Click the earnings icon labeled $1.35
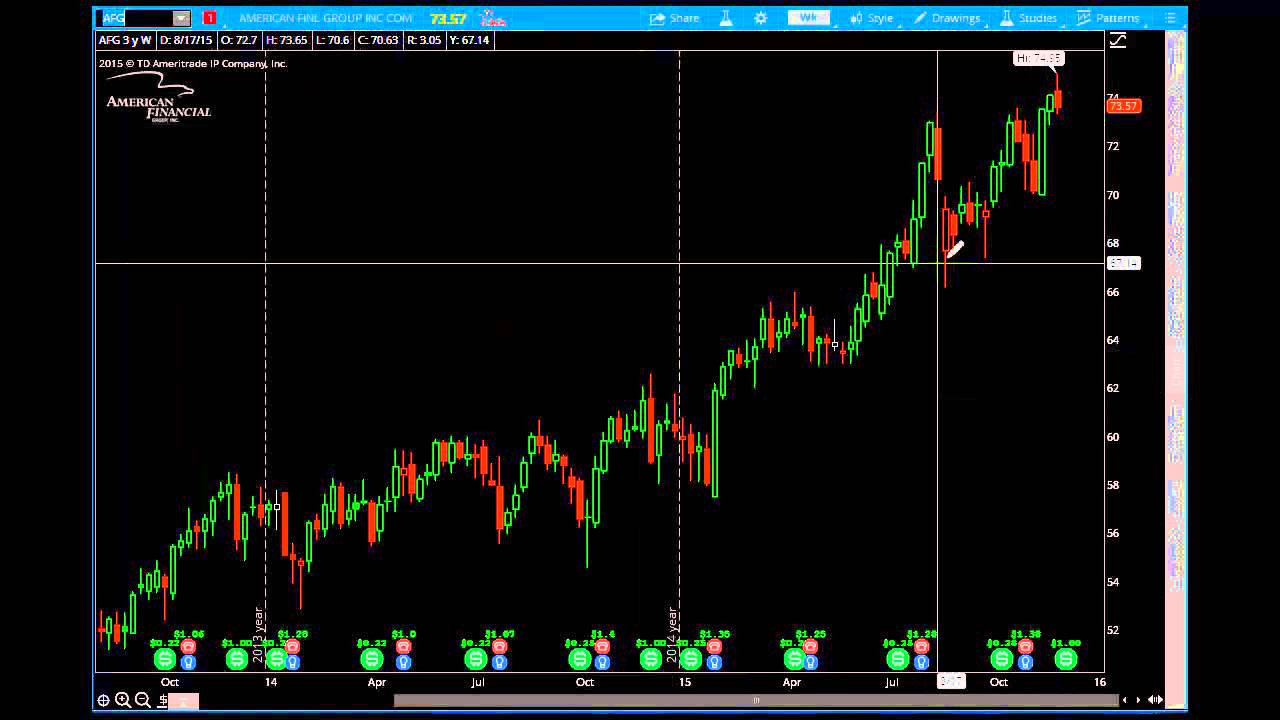Image resolution: width=1280 pixels, height=720 pixels. click(x=714, y=647)
